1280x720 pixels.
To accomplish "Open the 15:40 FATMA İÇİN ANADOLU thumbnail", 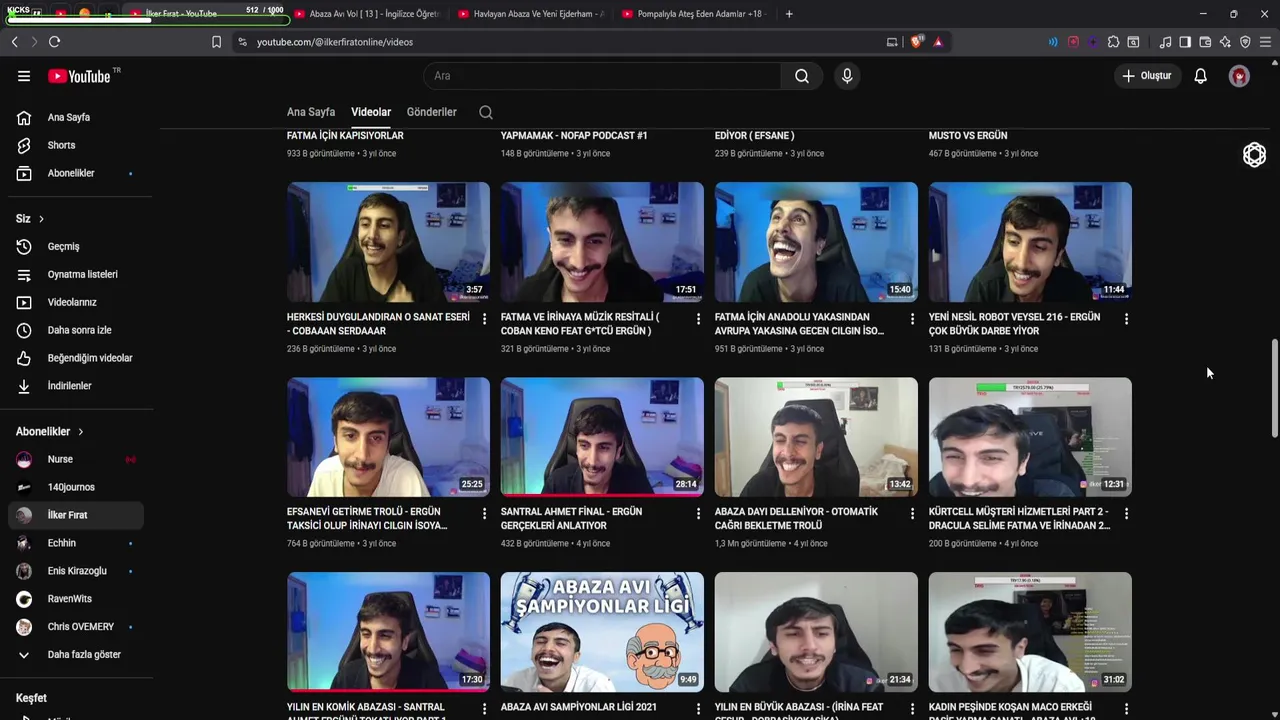I will [816, 242].
